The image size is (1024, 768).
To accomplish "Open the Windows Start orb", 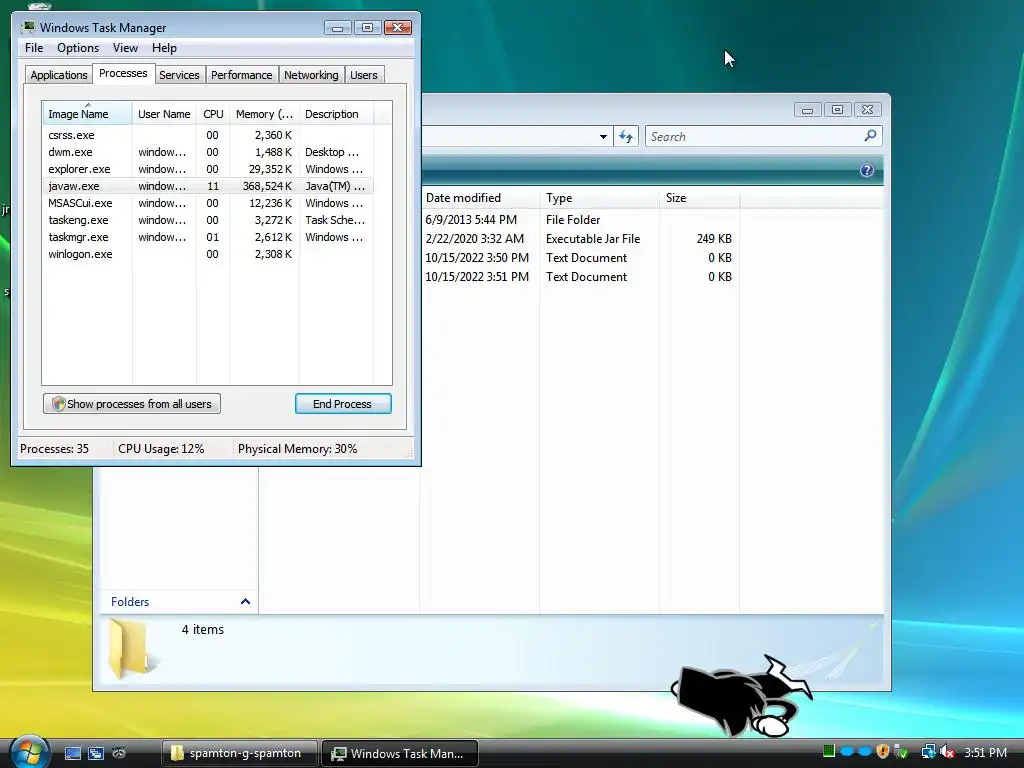I will [29, 752].
